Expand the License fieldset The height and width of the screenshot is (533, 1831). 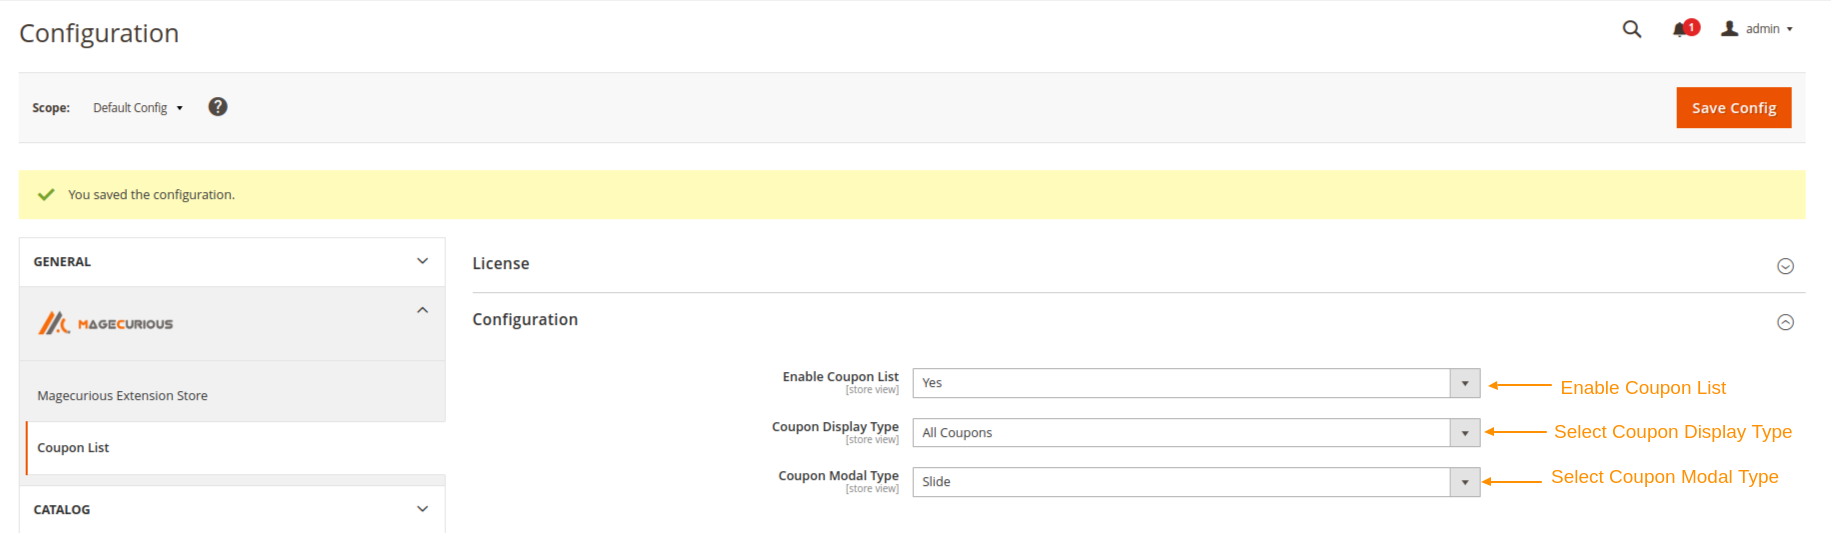[1785, 266]
